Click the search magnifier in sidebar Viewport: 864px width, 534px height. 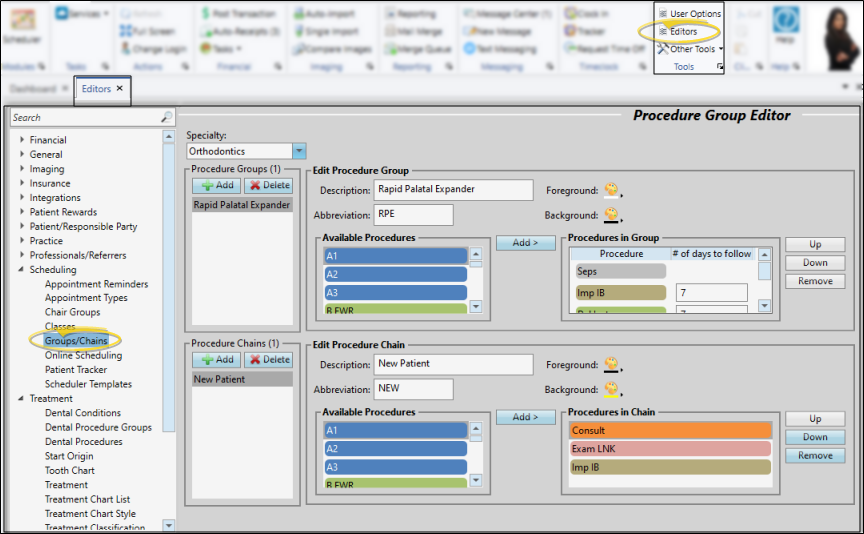pos(166,118)
